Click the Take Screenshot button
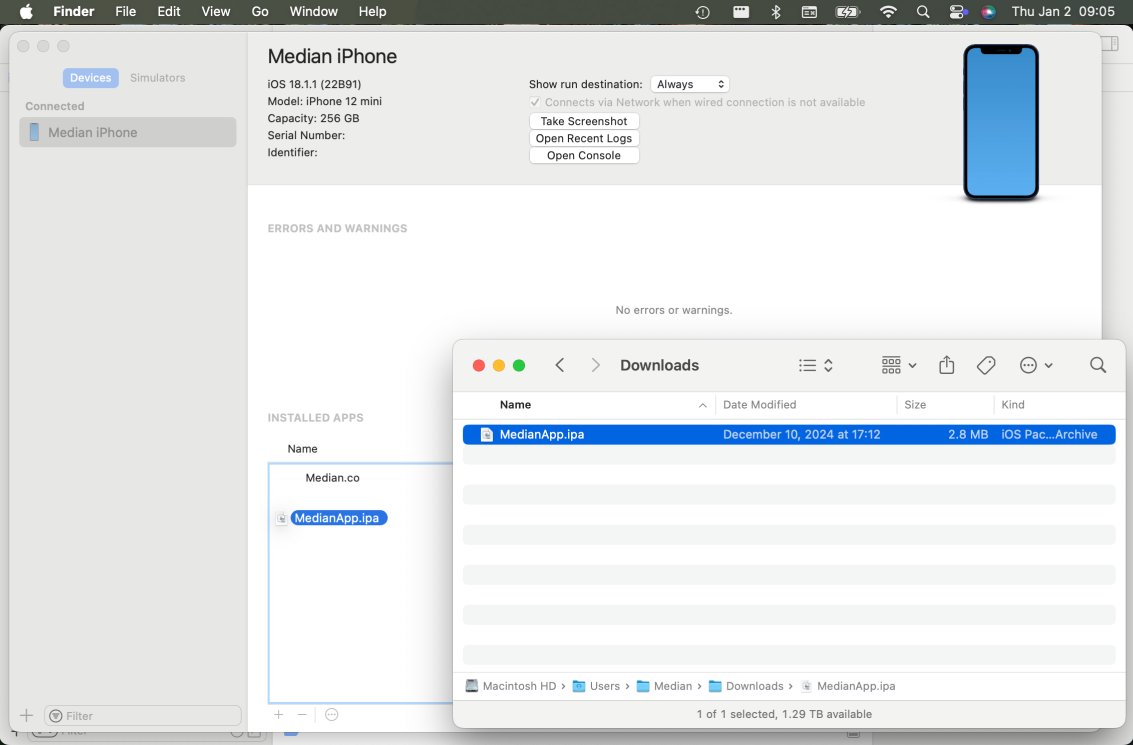The image size is (1133, 745). 583,121
